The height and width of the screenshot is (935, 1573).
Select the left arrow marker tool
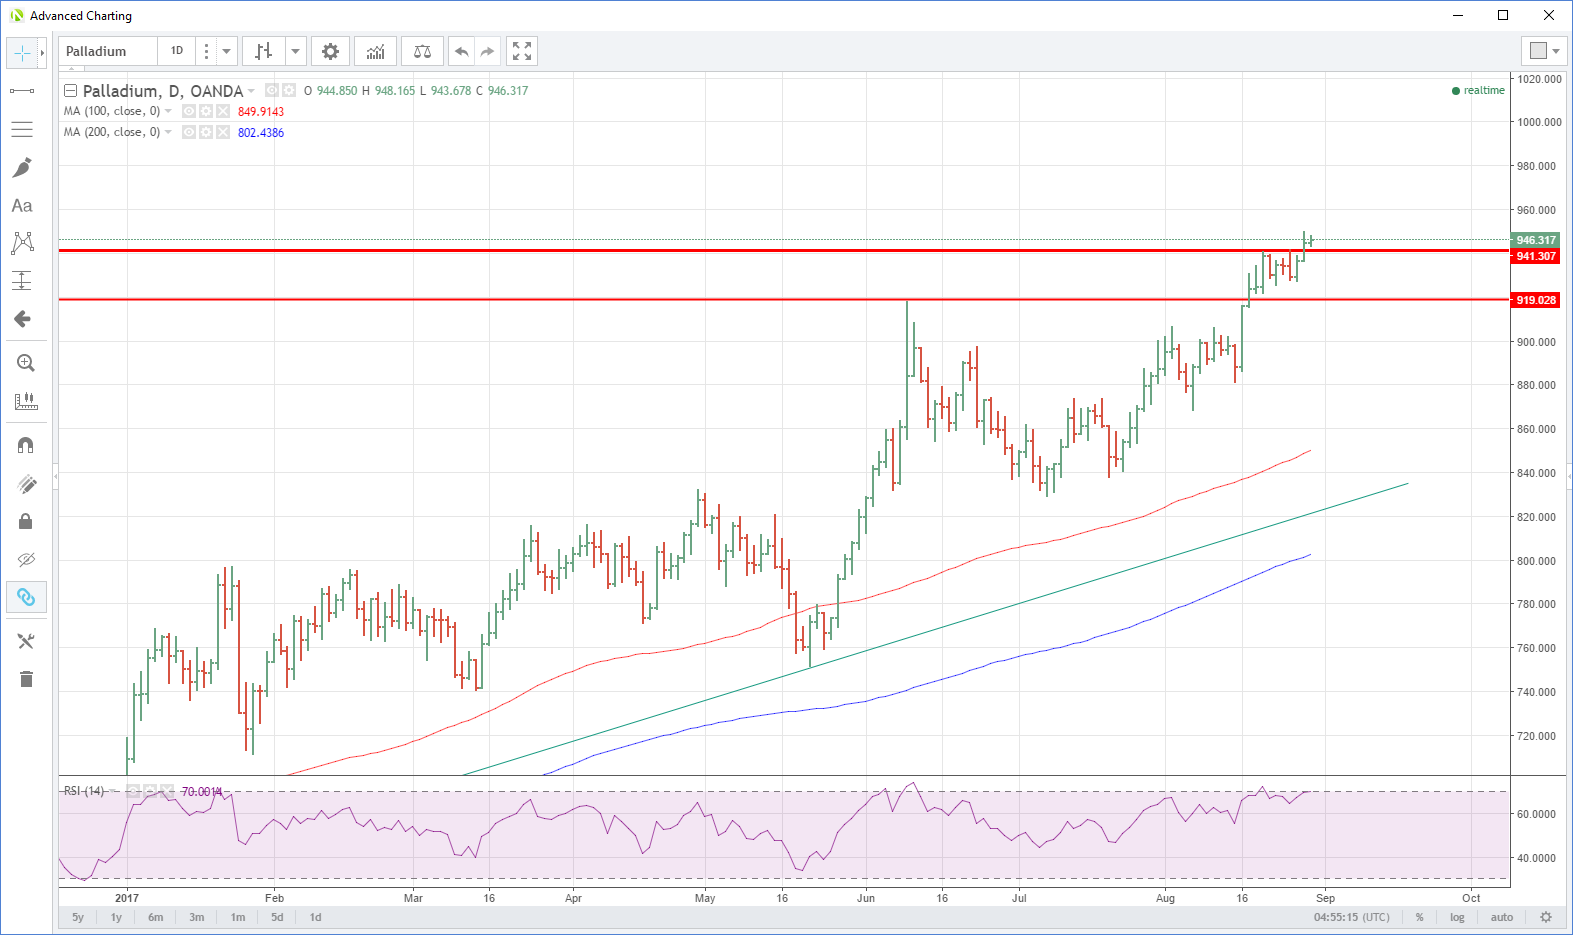pos(22,319)
